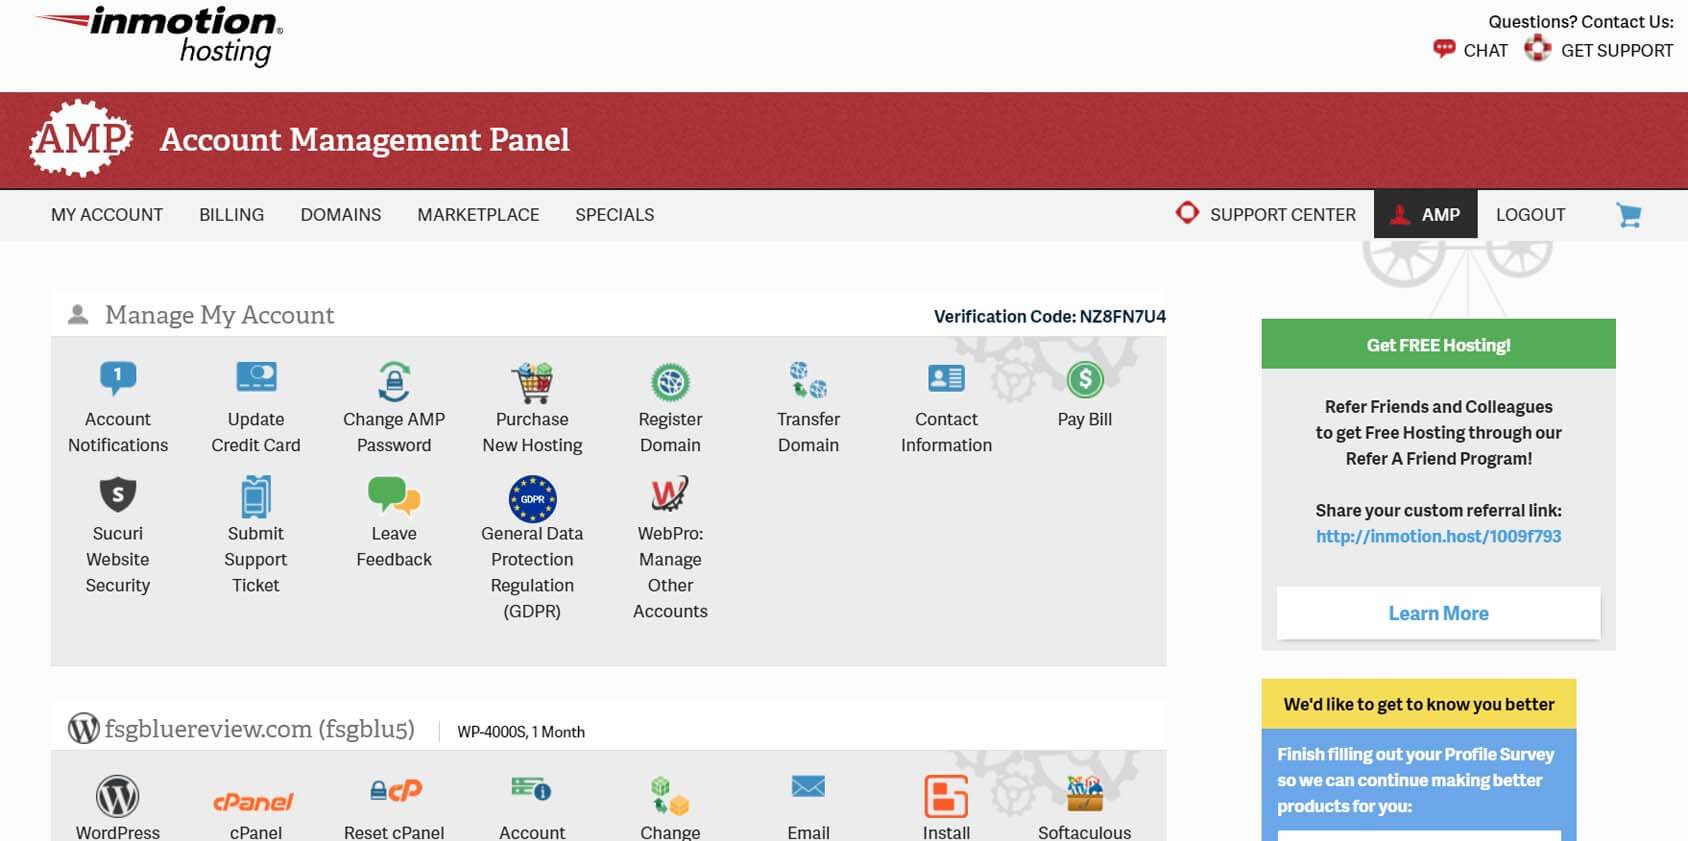Screen dimensions: 1688x841
Task: Click Register Domain globe icon
Action: click(x=670, y=382)
